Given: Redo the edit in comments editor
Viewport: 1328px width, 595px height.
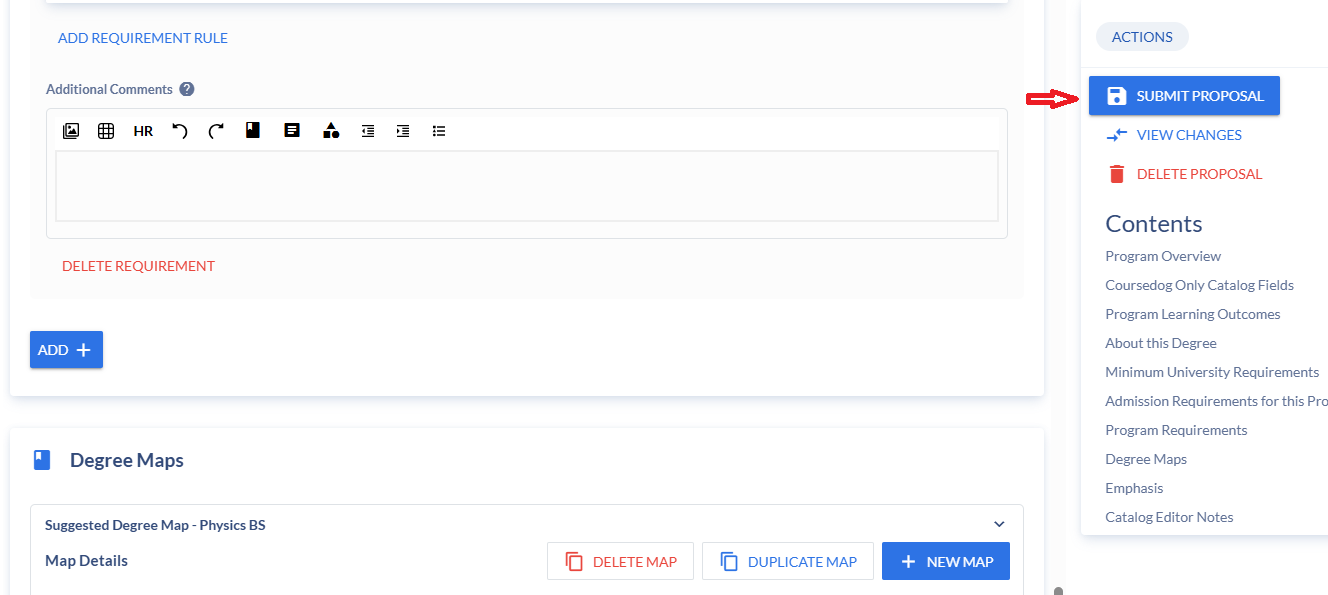Looking at the screenshot, I should [x=216, y=131].
